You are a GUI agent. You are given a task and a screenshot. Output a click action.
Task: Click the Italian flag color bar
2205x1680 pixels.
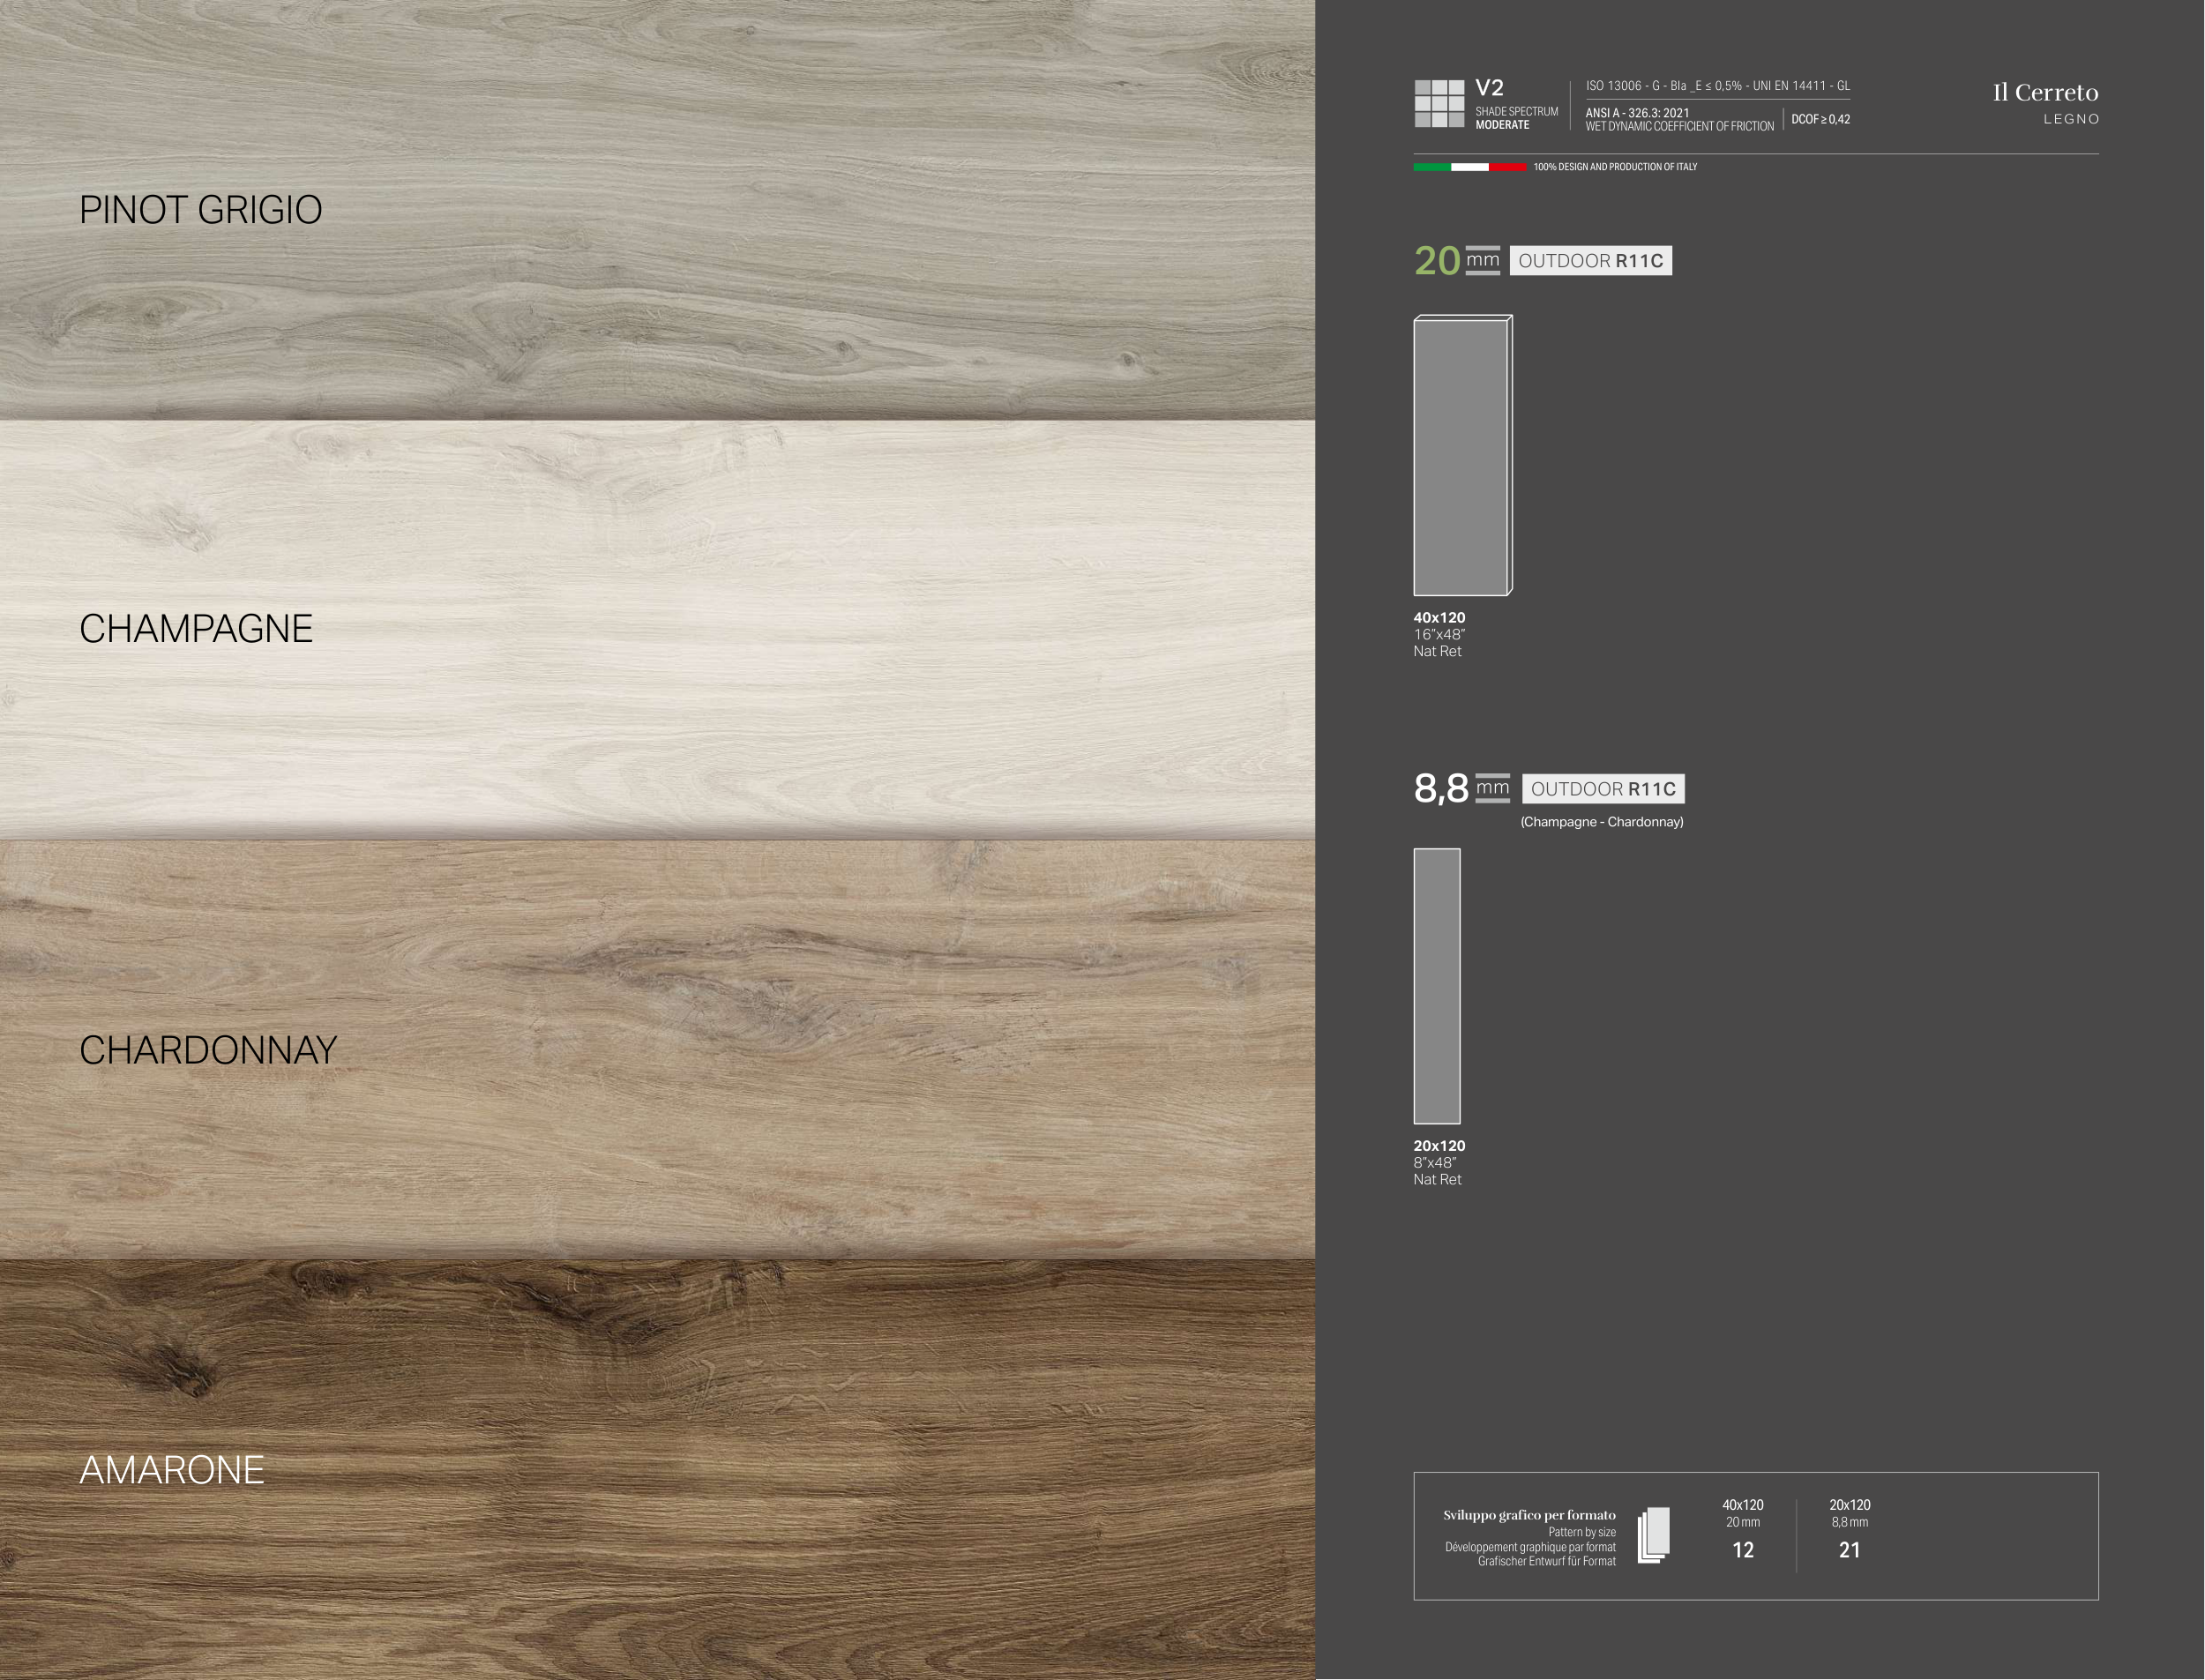pyautogui.click(x=1469, y=167)
